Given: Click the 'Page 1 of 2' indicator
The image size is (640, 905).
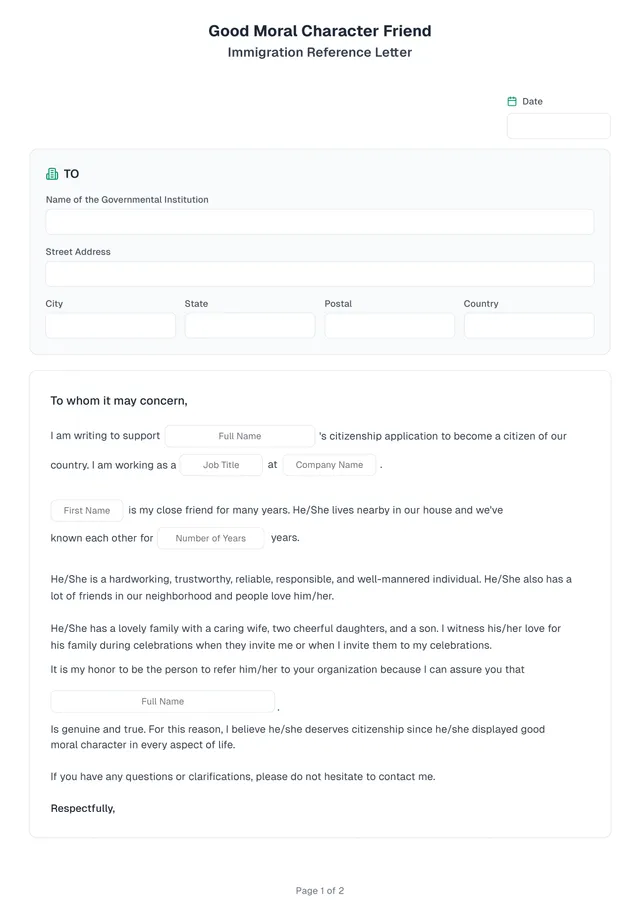Looking at the screenshot, I should (320, 890).
